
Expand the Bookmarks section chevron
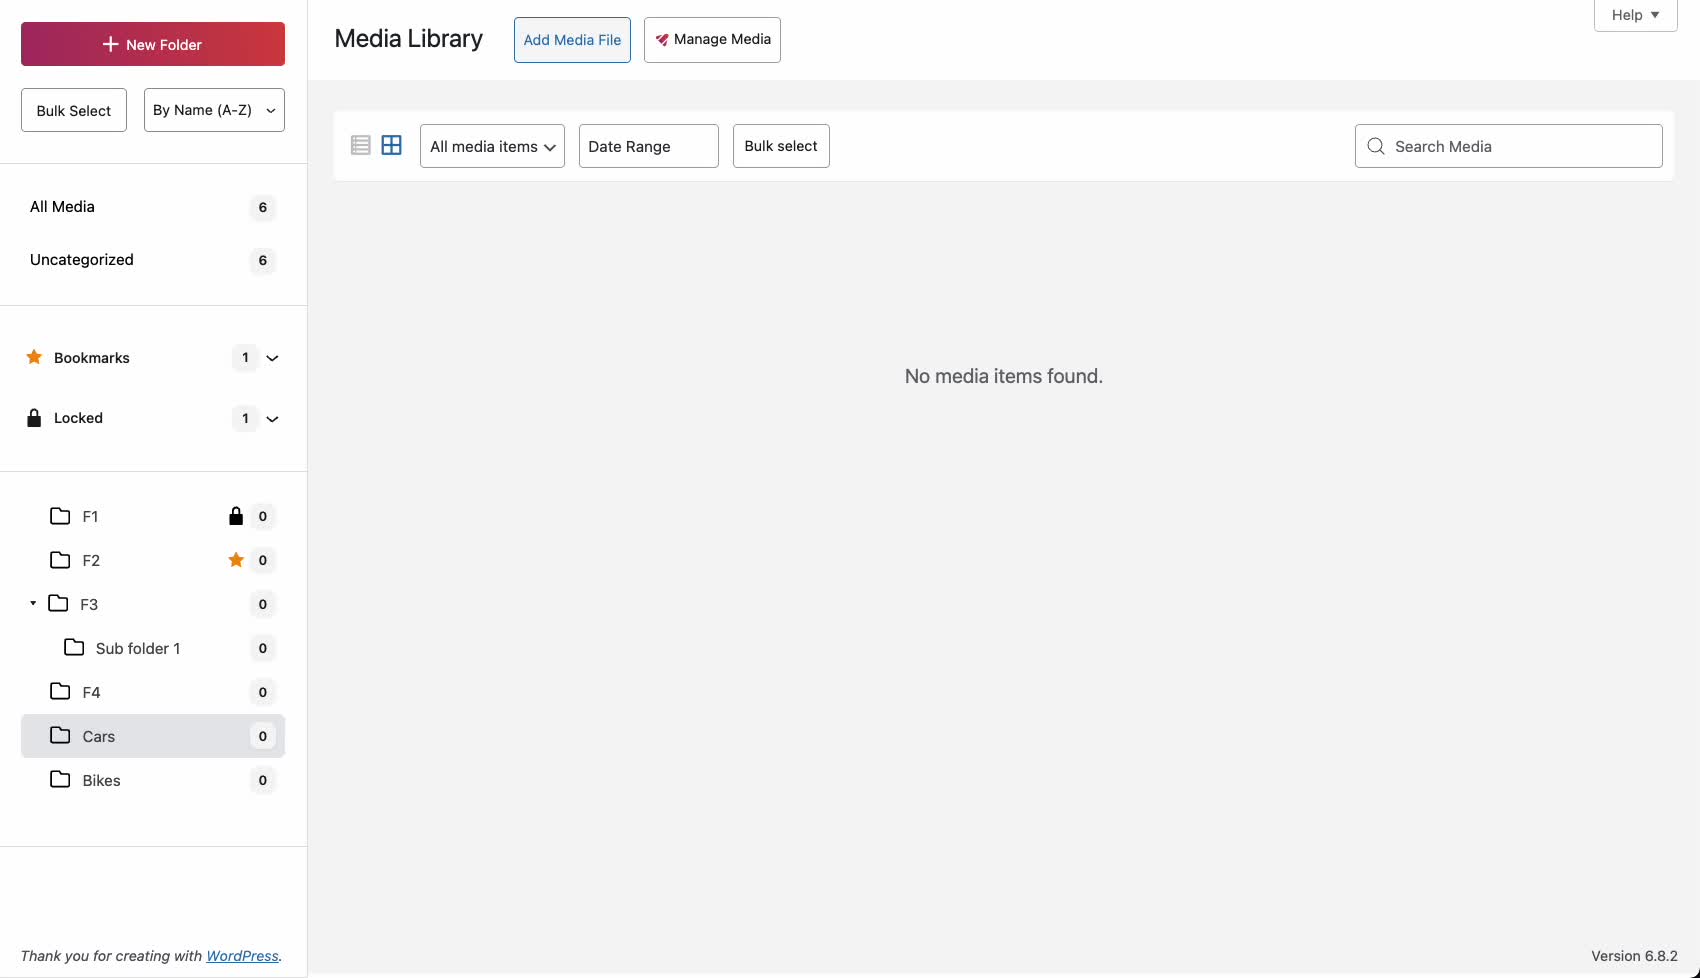tap(273, 358)
